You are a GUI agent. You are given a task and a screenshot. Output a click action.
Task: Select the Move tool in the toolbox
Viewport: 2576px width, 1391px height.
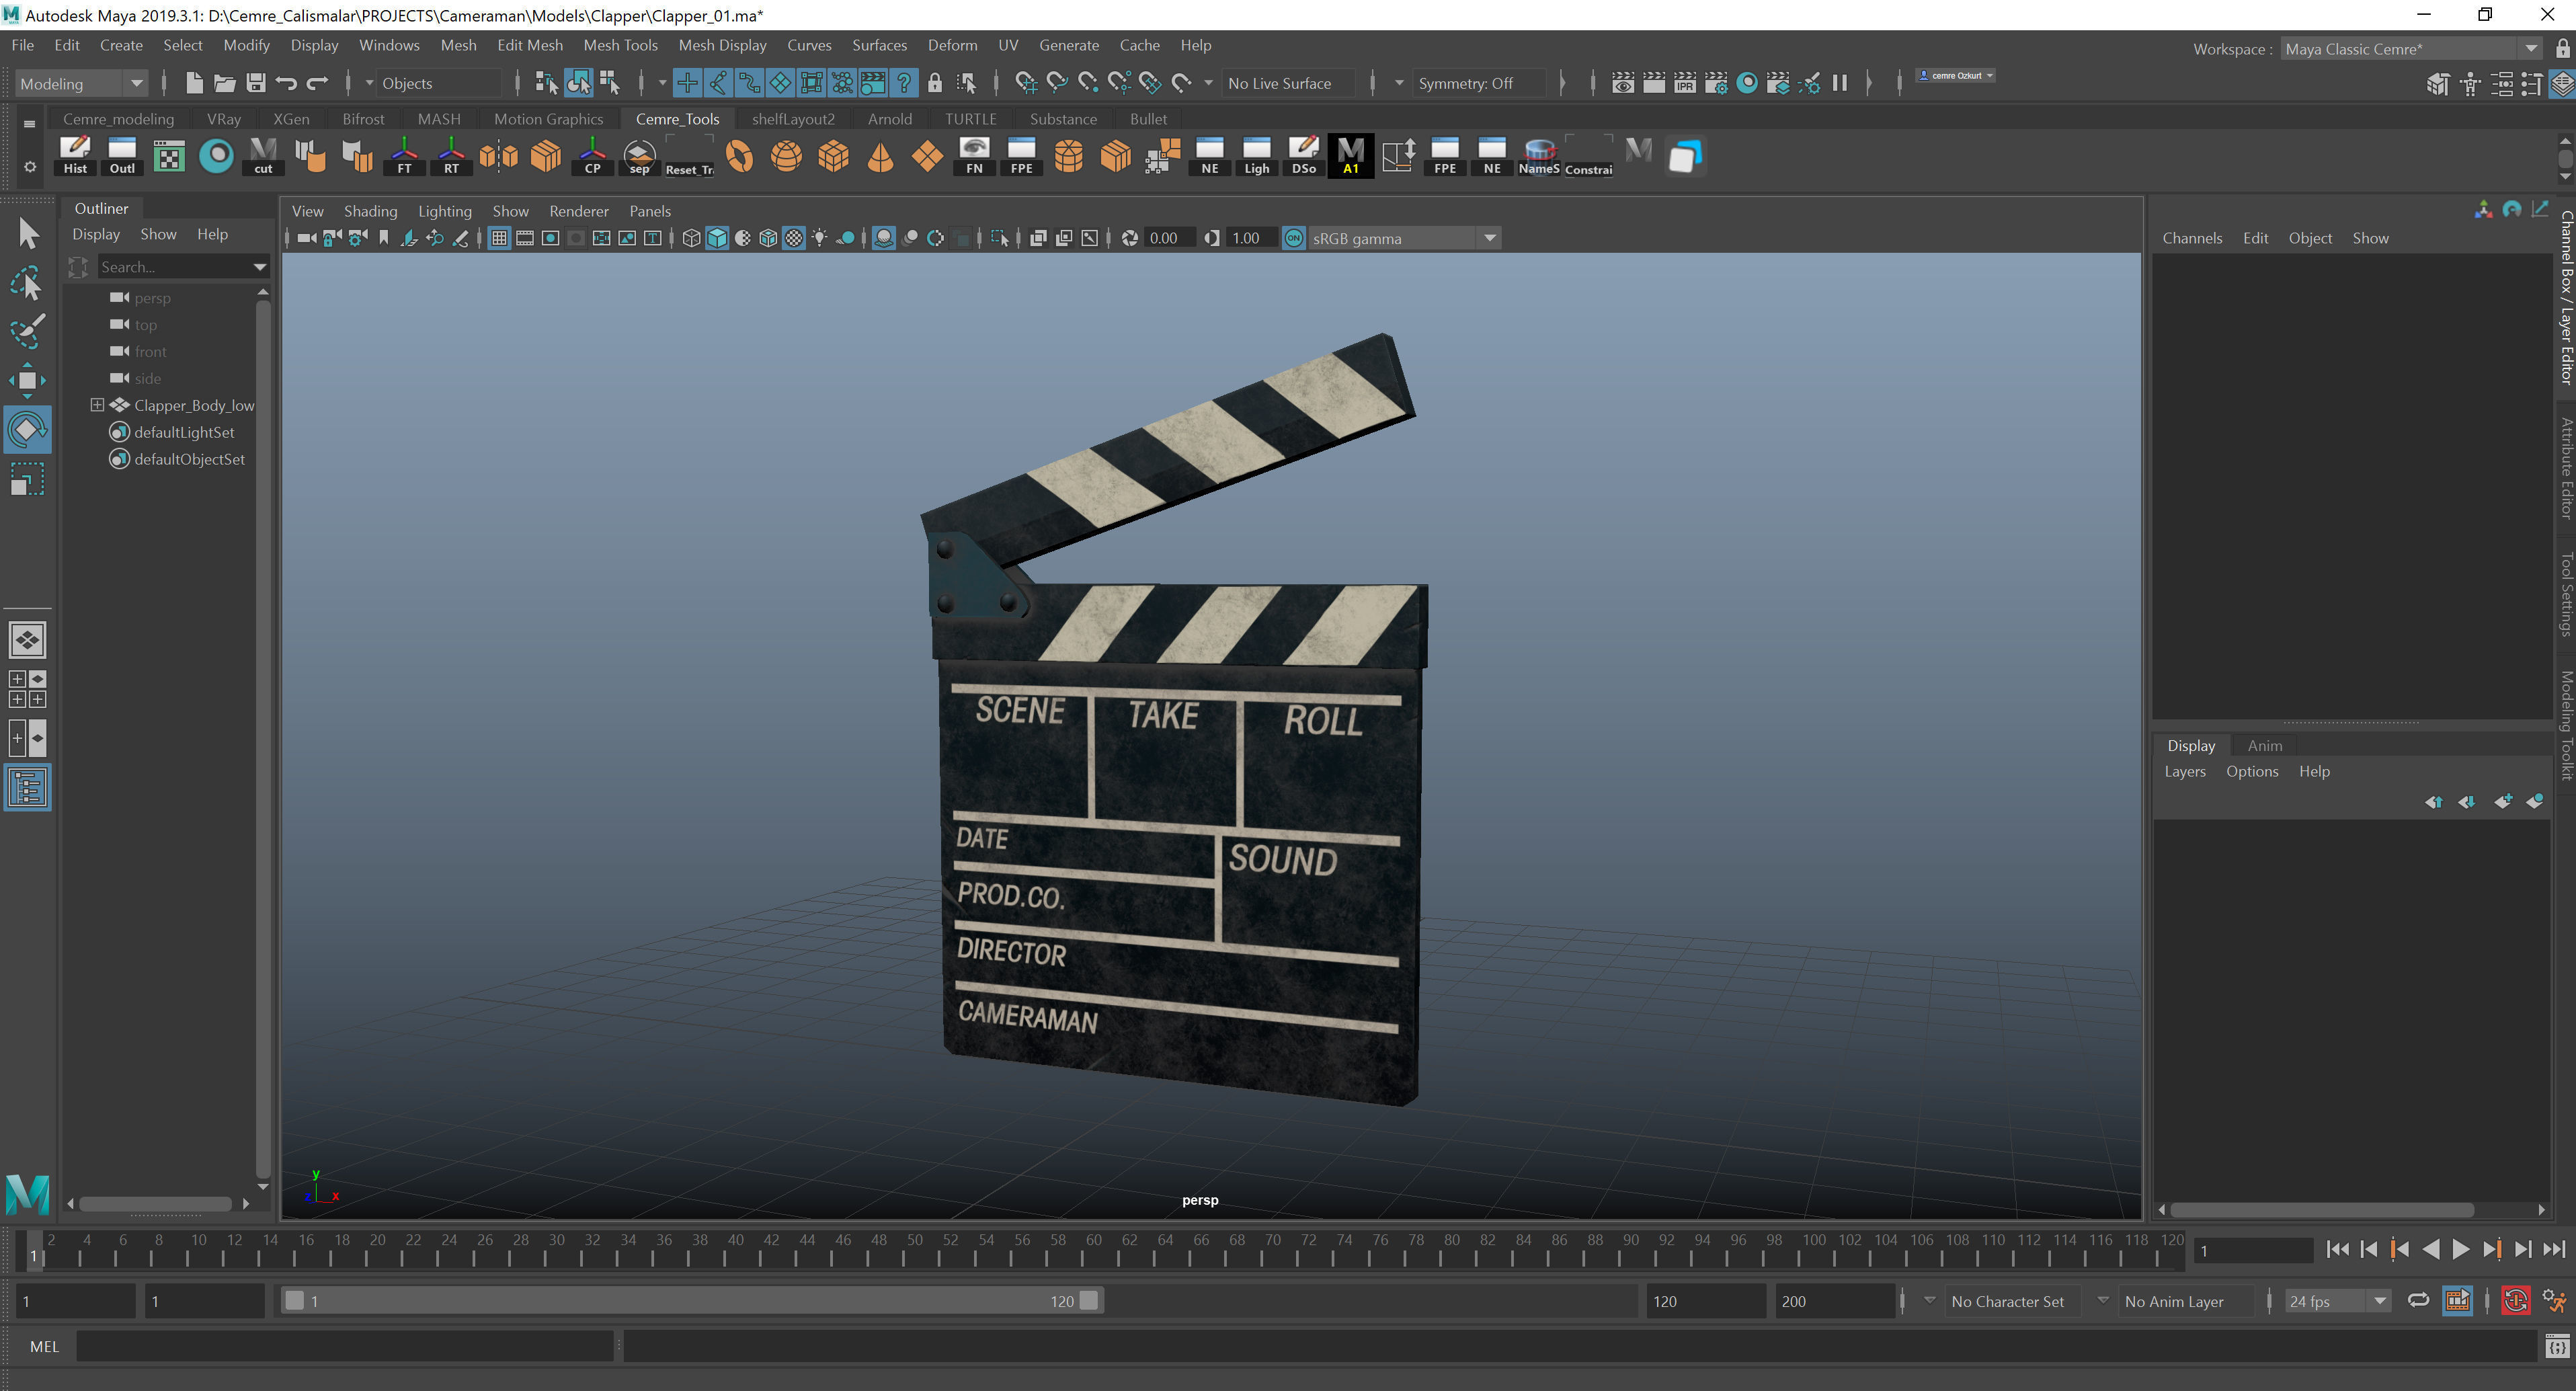click(27, 380)
